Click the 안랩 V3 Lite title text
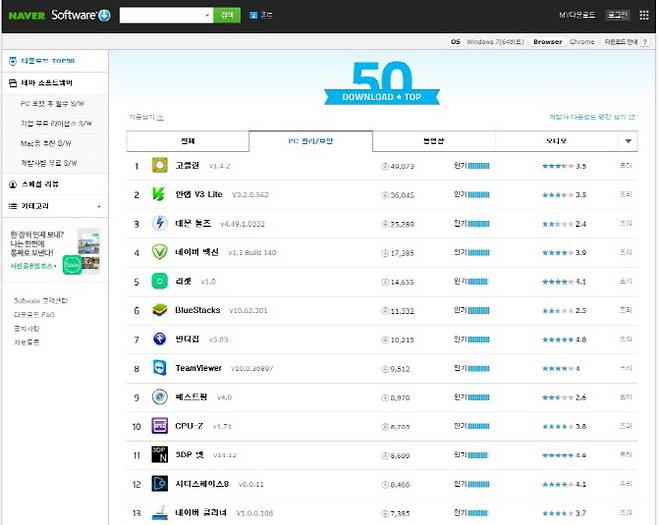The height and width of the screenshot is (525, 658). [199, 194]
